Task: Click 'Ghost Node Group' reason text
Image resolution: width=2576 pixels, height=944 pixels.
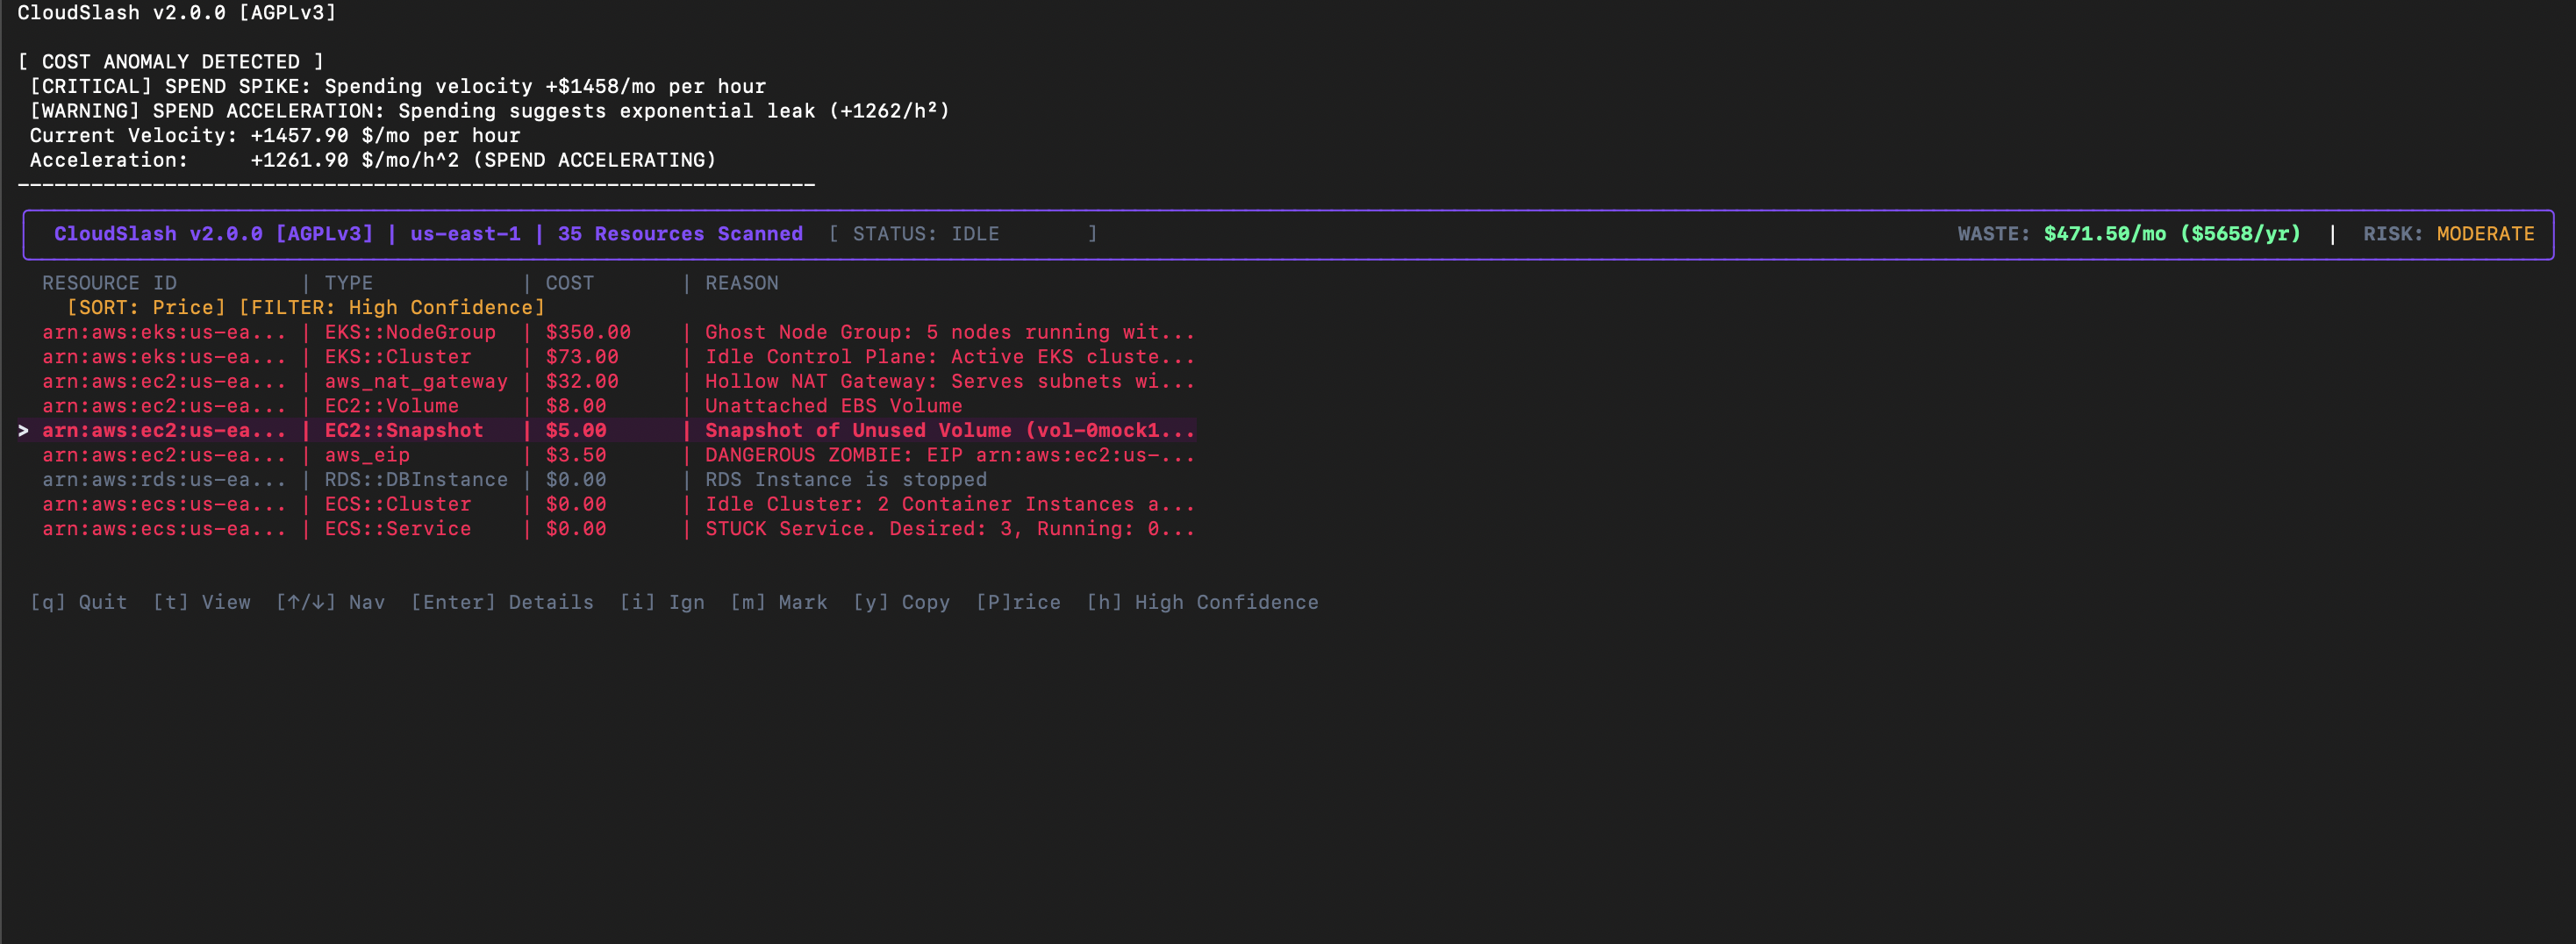Action: [807, 332]
